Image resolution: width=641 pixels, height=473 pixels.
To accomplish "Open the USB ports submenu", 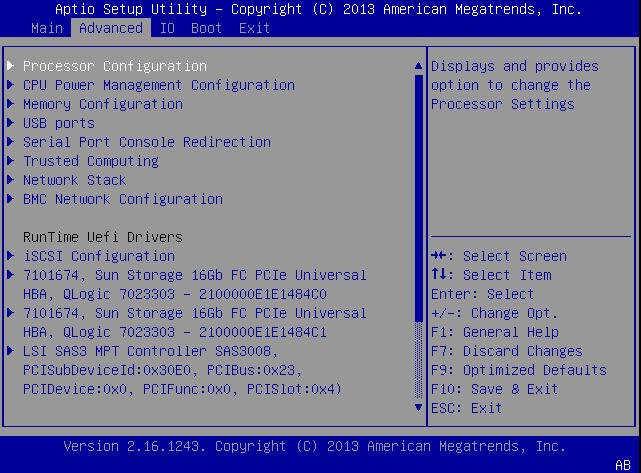I will (x=59, y=123).
